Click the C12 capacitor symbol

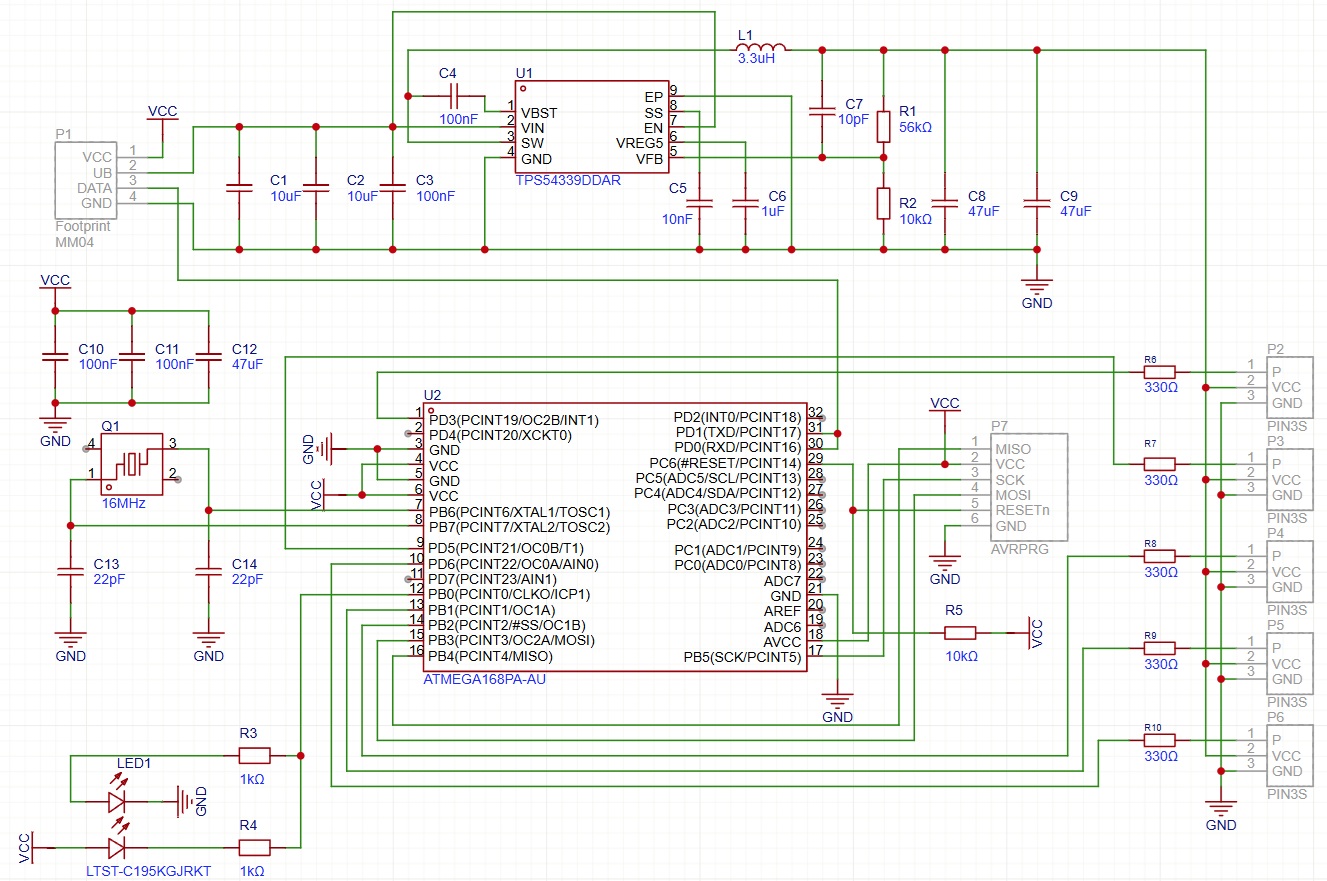click(x=208, y=356)
